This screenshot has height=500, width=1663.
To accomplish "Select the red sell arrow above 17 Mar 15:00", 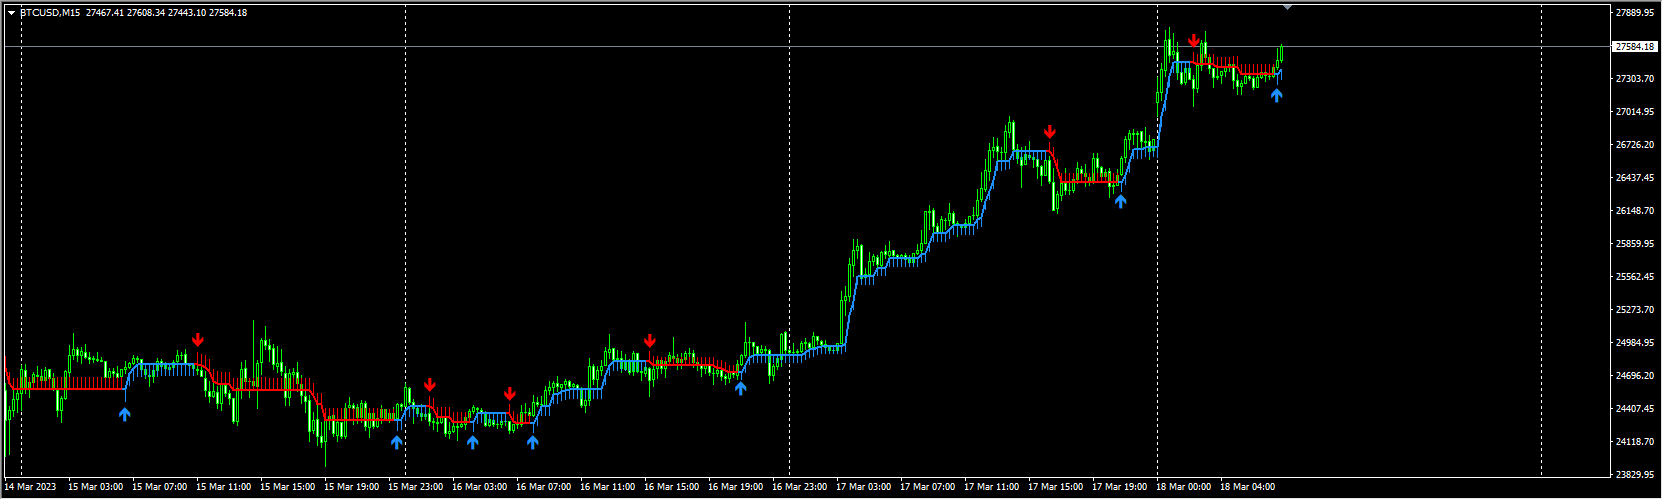I will coord(1049,132).
